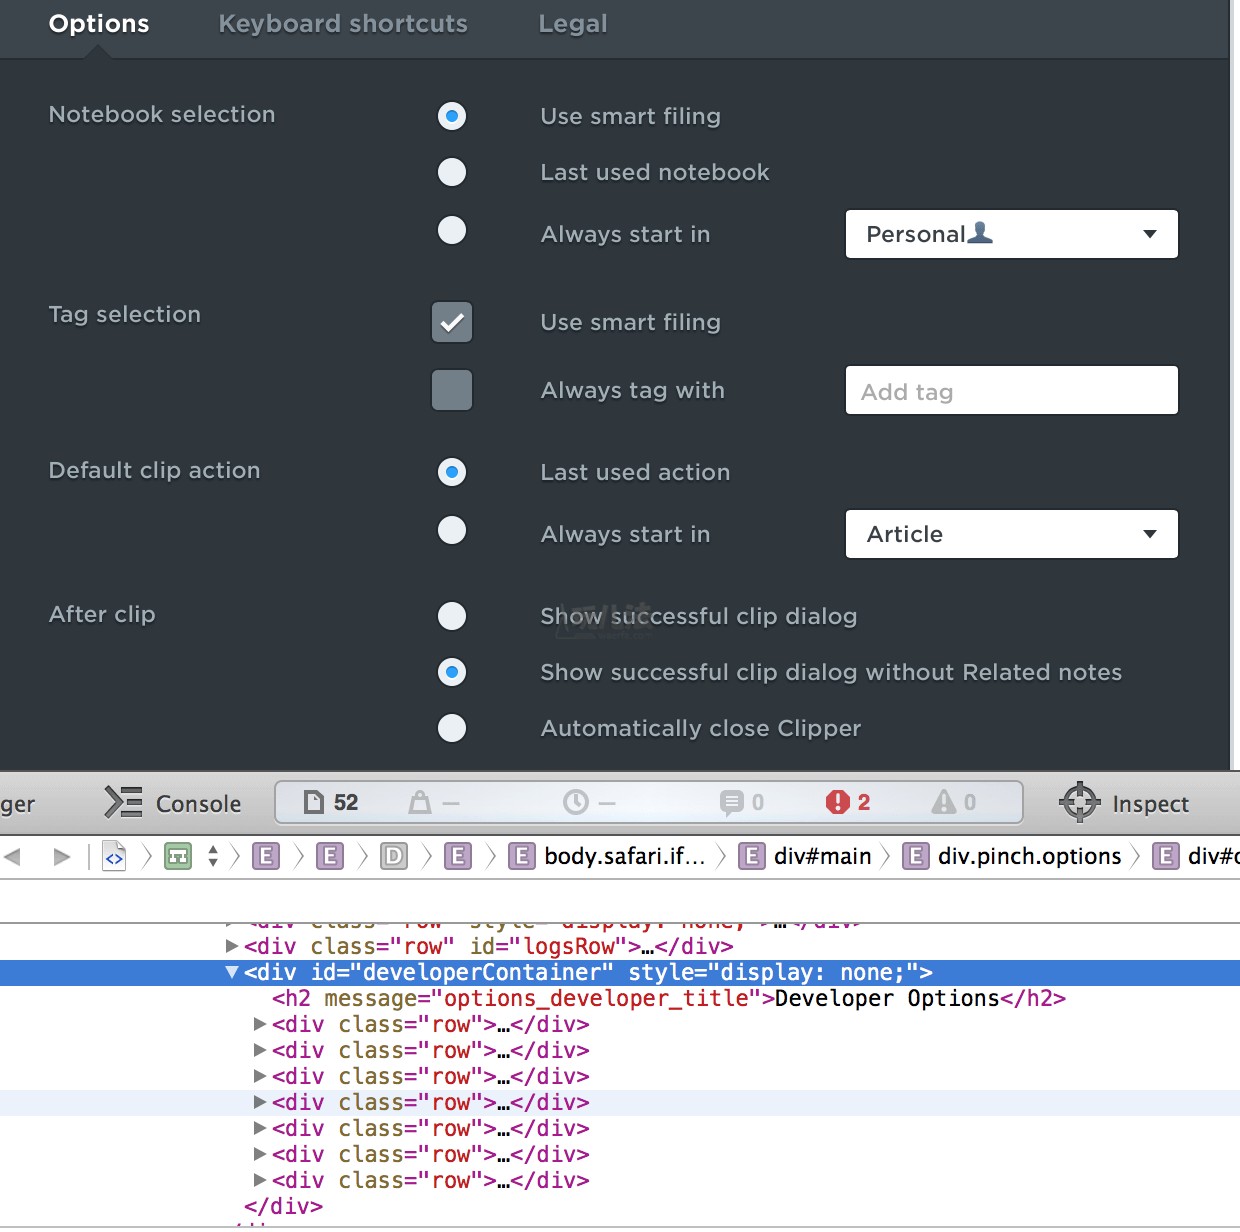Jump to div#main breadcrumb element
The width and height of the screenshot is (1240, 1232).
[x=823, y=856]
